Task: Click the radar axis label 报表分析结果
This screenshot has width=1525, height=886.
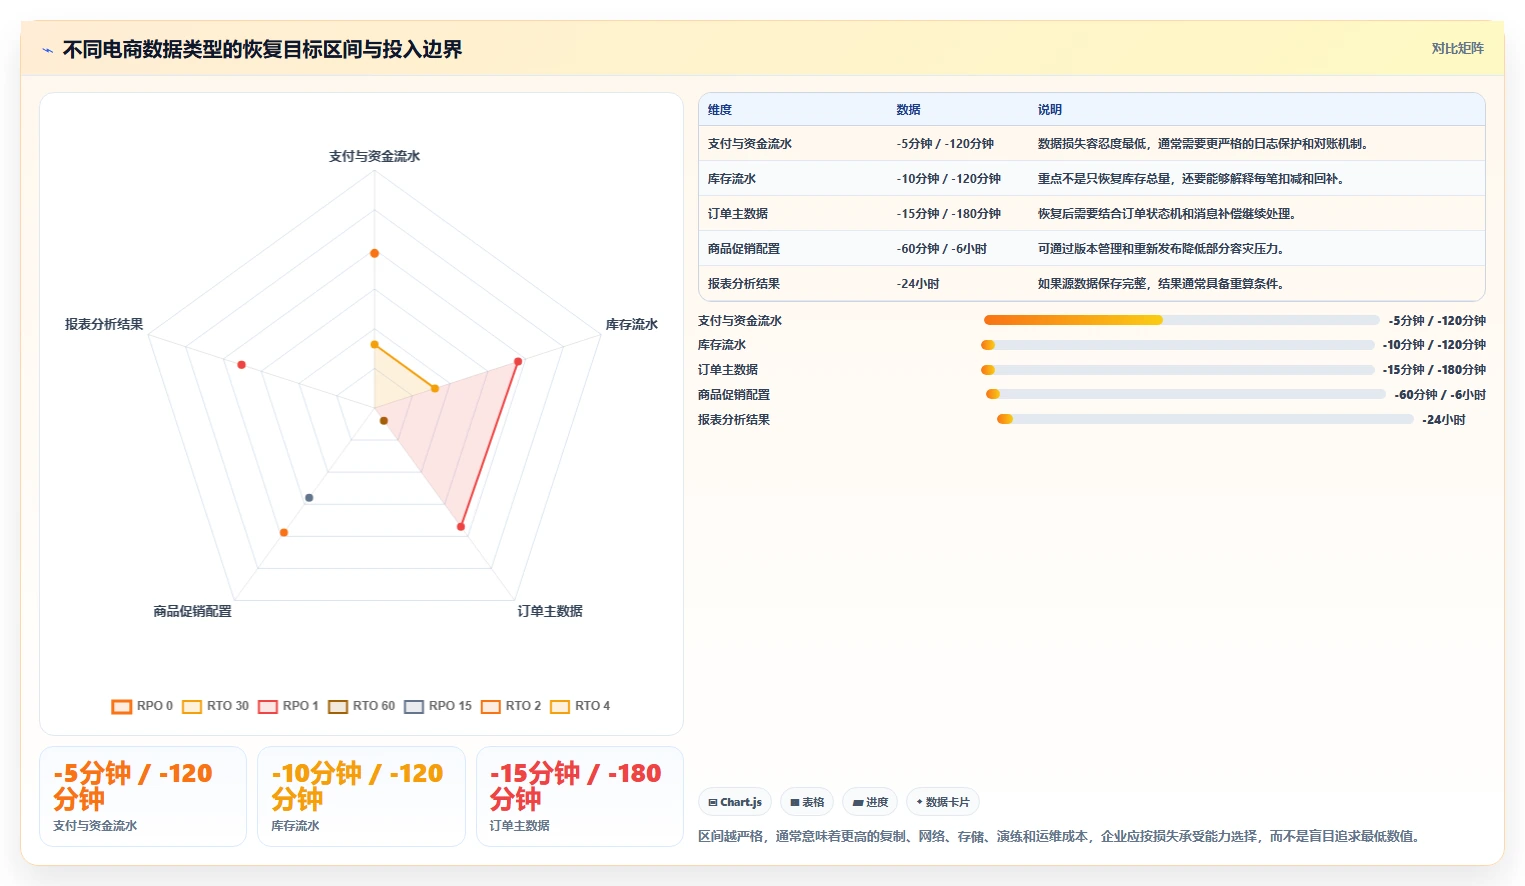Action: (104, 324)
